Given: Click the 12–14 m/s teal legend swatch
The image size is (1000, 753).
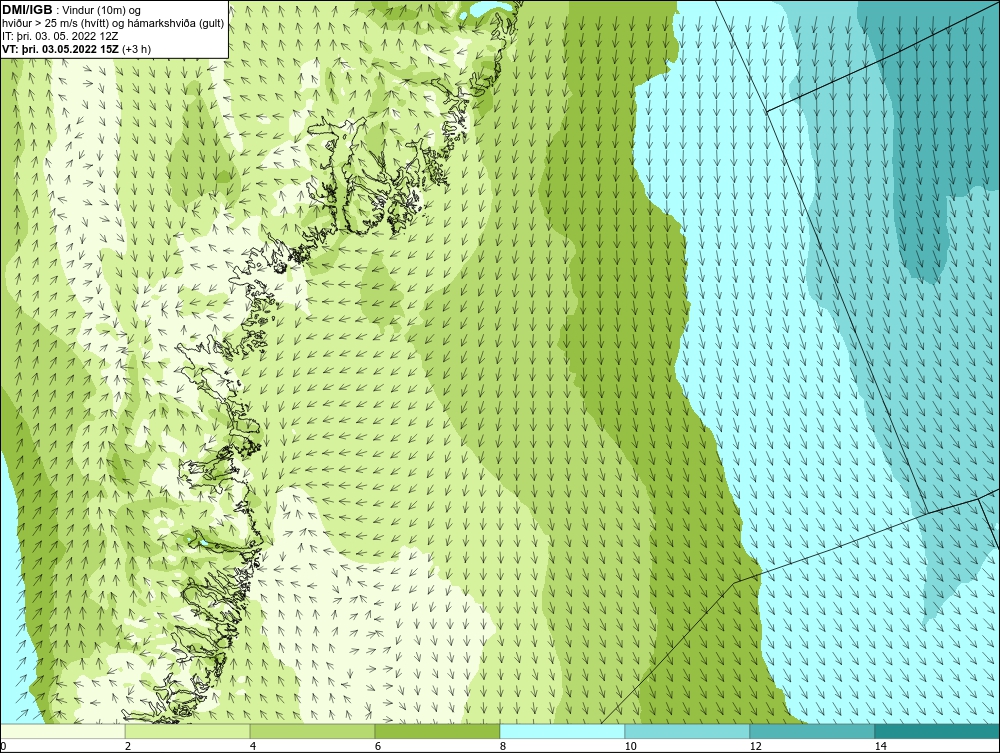Looking at the screenshot, I should tap(812, 731).
